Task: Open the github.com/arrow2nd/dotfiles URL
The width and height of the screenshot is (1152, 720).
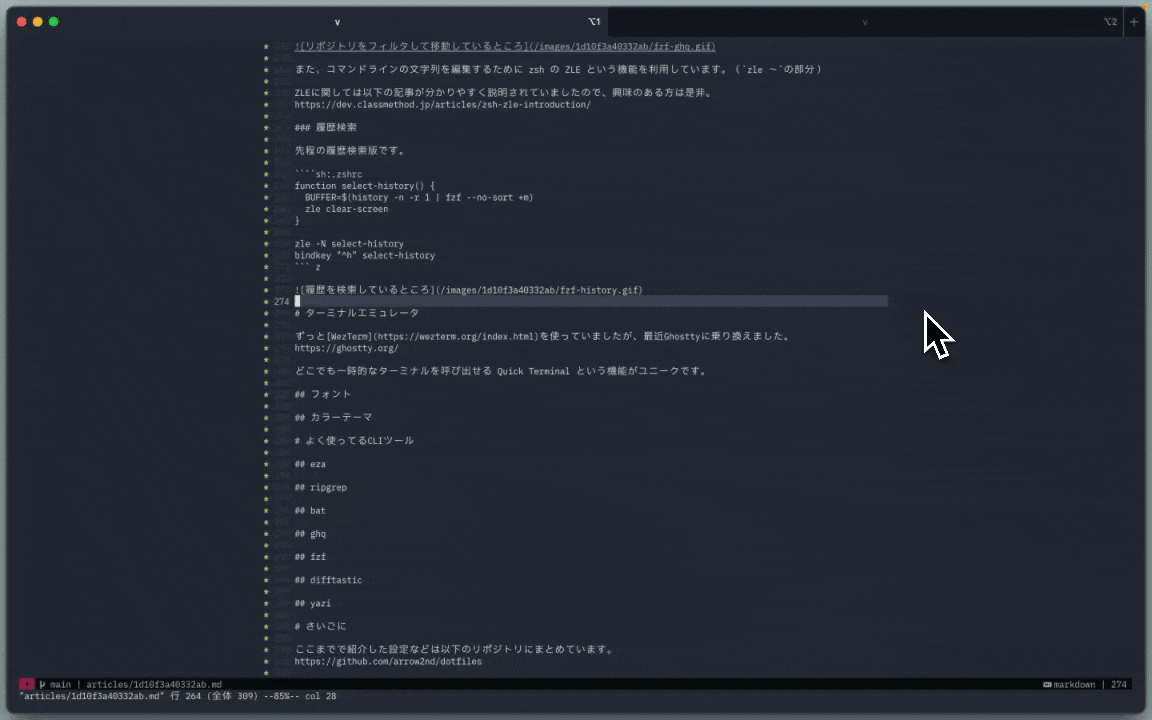Action: tap(388, 661)
